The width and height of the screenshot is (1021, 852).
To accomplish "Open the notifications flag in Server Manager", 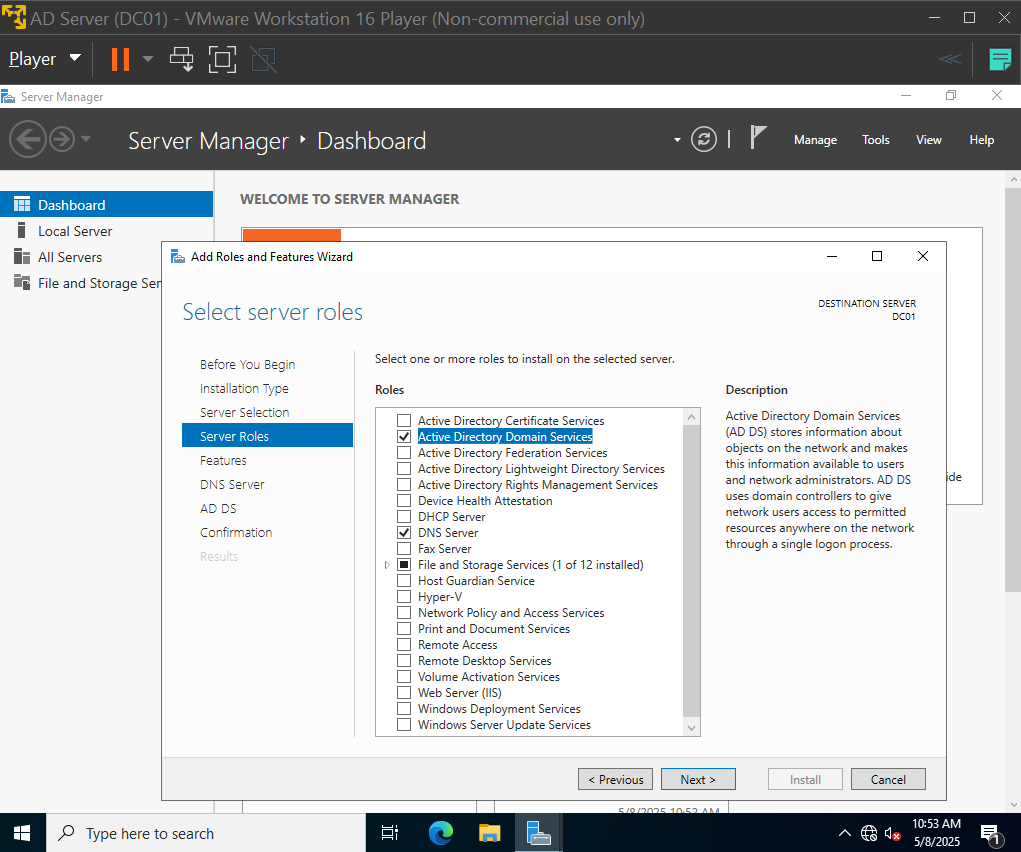I will point(757,138).
